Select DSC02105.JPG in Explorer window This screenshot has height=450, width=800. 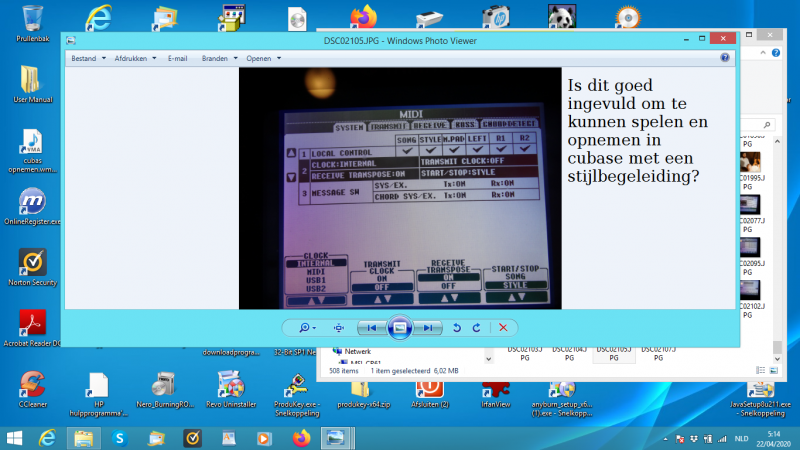click(614, 354)
